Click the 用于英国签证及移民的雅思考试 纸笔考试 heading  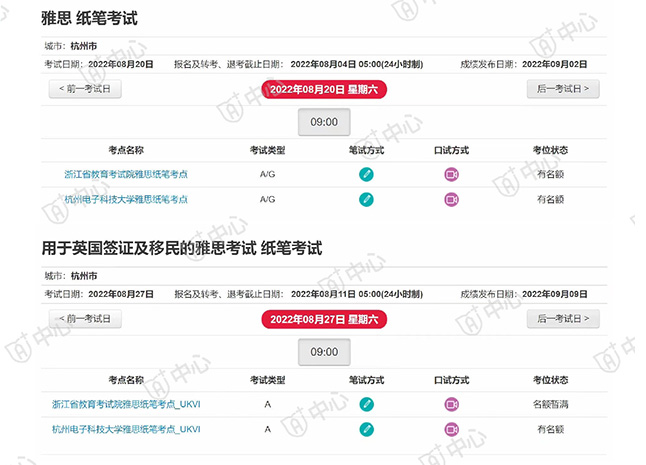point(182,248)
